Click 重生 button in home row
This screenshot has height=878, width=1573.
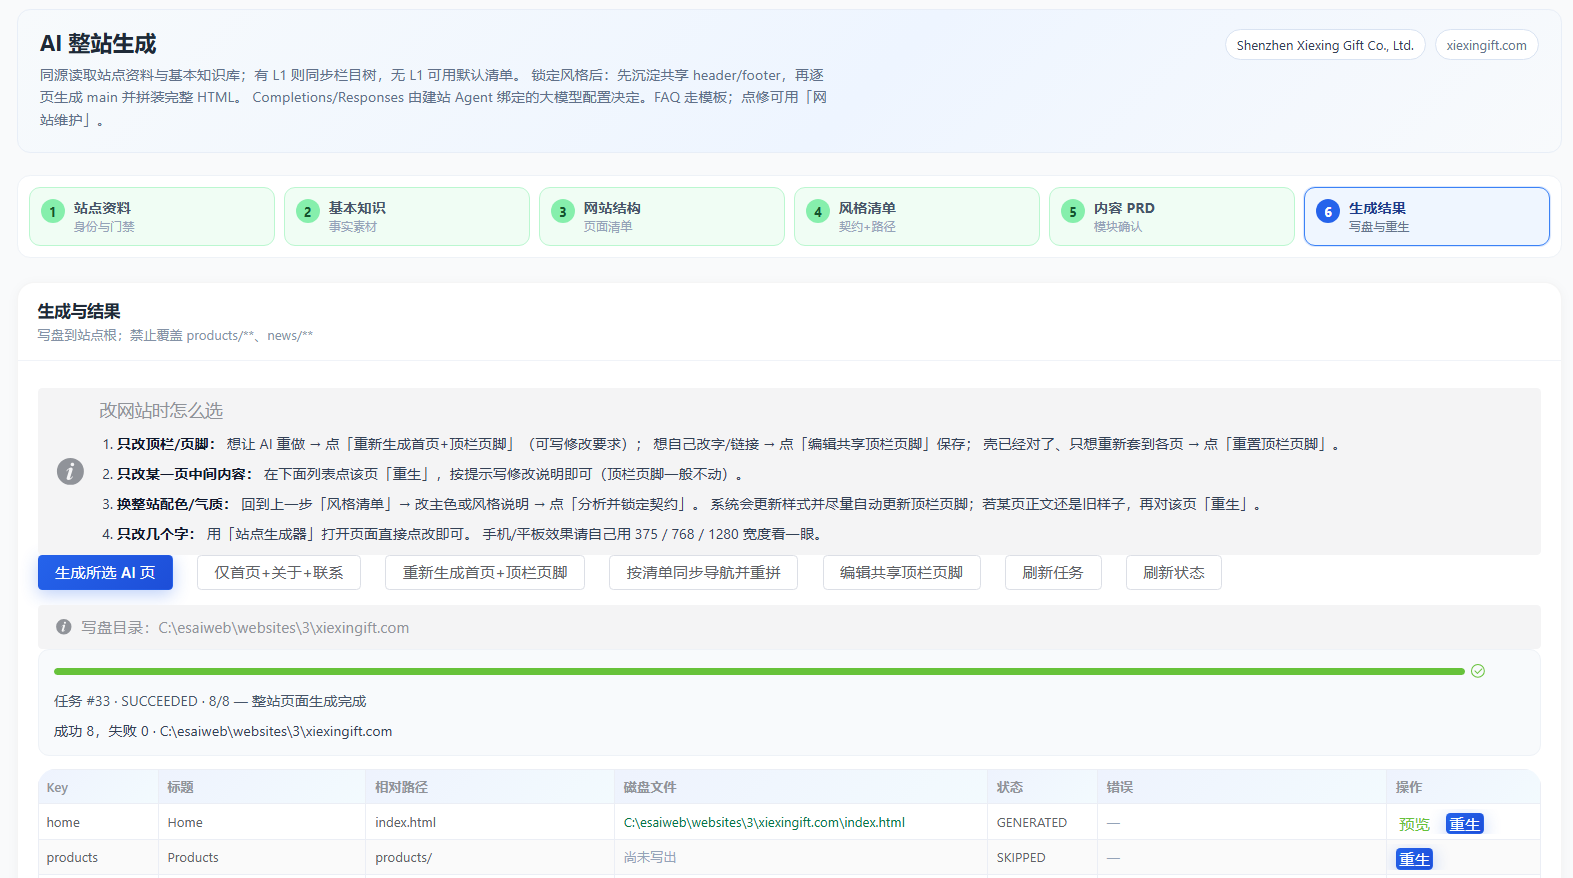coord(1465,824)
